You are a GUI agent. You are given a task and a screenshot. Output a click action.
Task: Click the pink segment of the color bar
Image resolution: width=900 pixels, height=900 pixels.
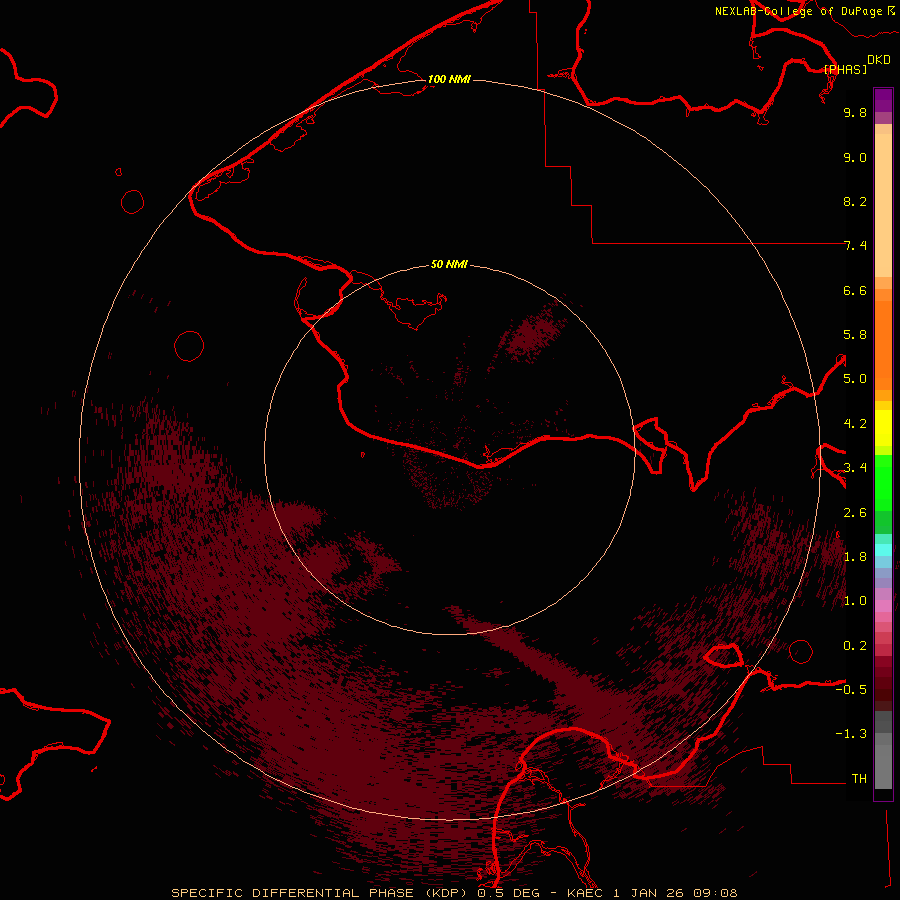(x=883, y=606)
